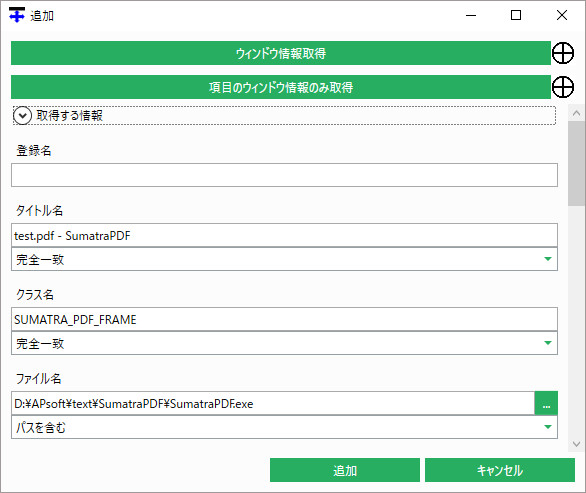The width and height of the screenshot is (586, 493).
Task: Maximize the 追加 window
Action: (x=516, y=15)
